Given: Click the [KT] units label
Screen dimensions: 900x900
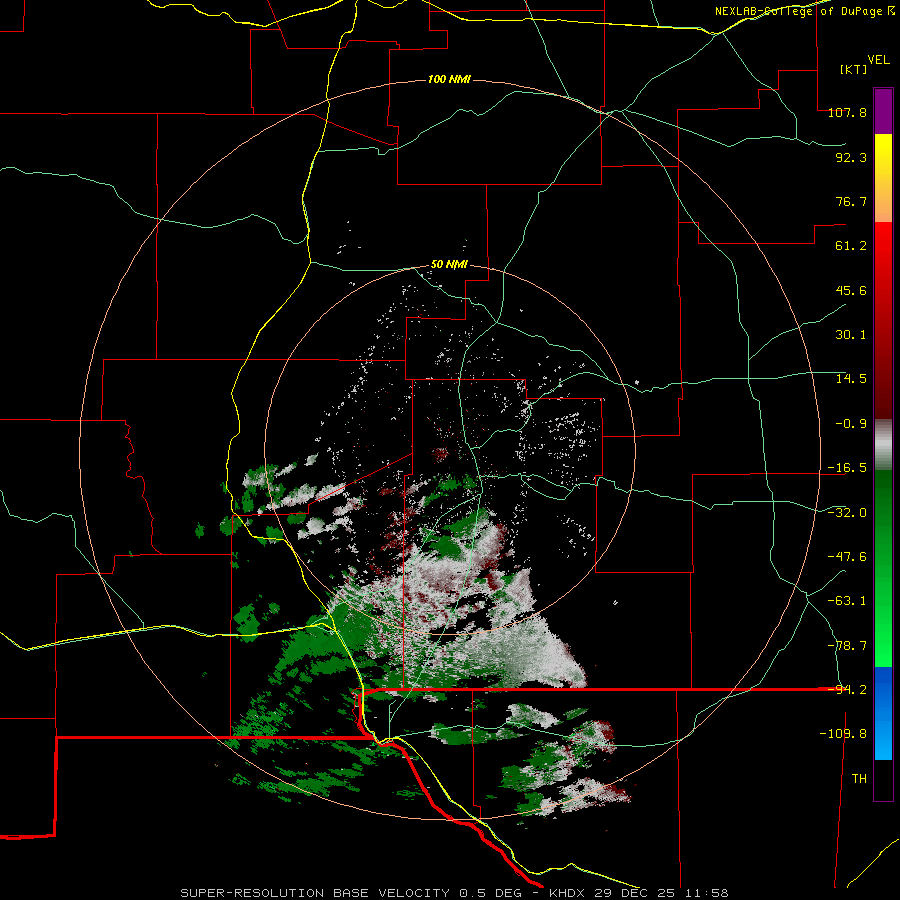Looking at the screenshot, I should click(x=853, y=69).
